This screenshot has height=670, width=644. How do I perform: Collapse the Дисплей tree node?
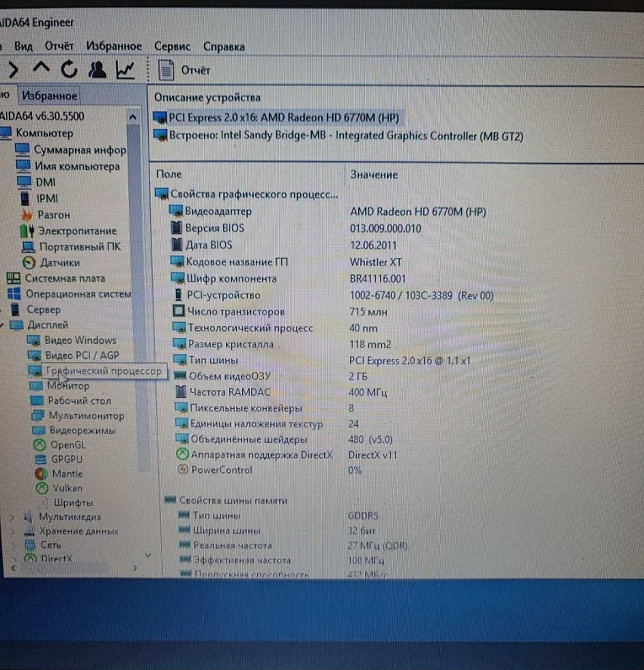pos(2,325)
